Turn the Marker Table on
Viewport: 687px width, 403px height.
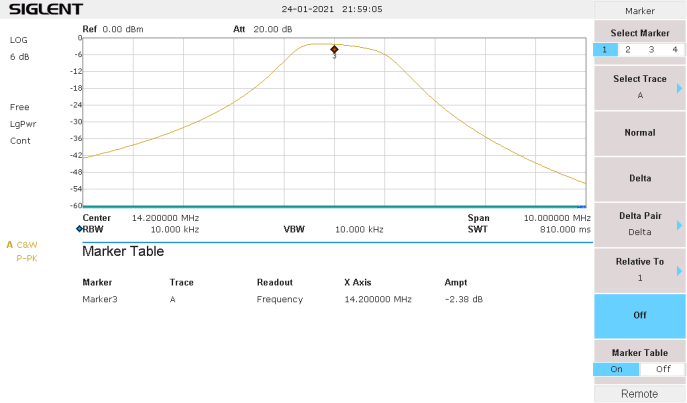[616, 369]
